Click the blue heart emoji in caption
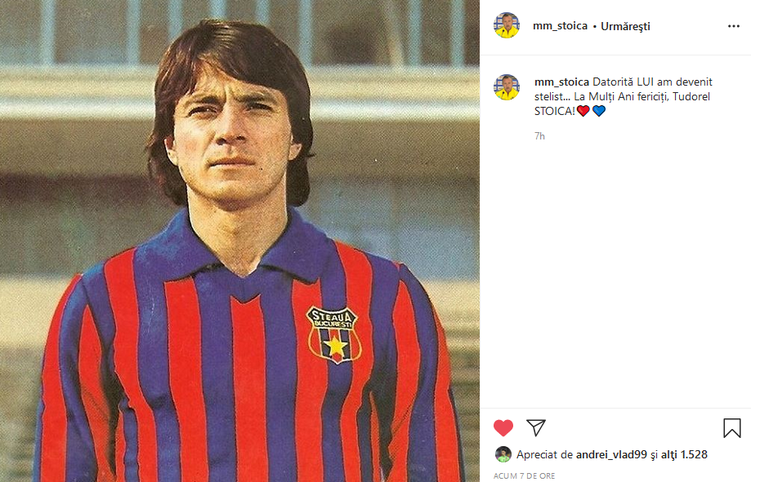The image size is (760, 482). pyautogui.click(x=598, y=111)
